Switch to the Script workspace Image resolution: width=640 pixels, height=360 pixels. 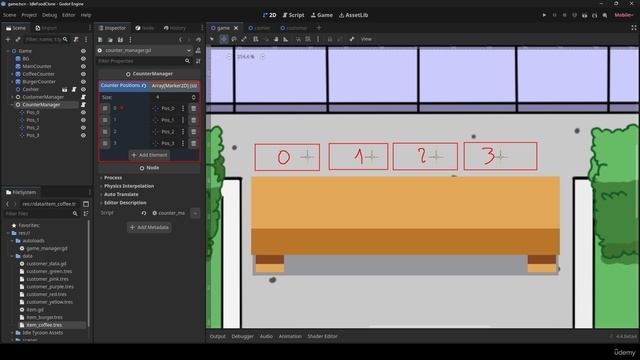tap(293, 15)
